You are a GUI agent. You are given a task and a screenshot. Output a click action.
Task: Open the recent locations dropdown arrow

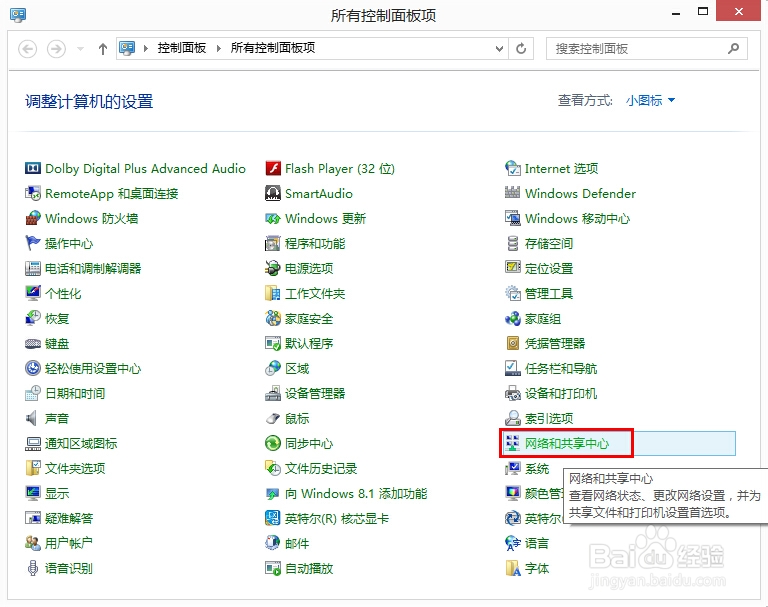pyautogui.click(x=80, y=49)
